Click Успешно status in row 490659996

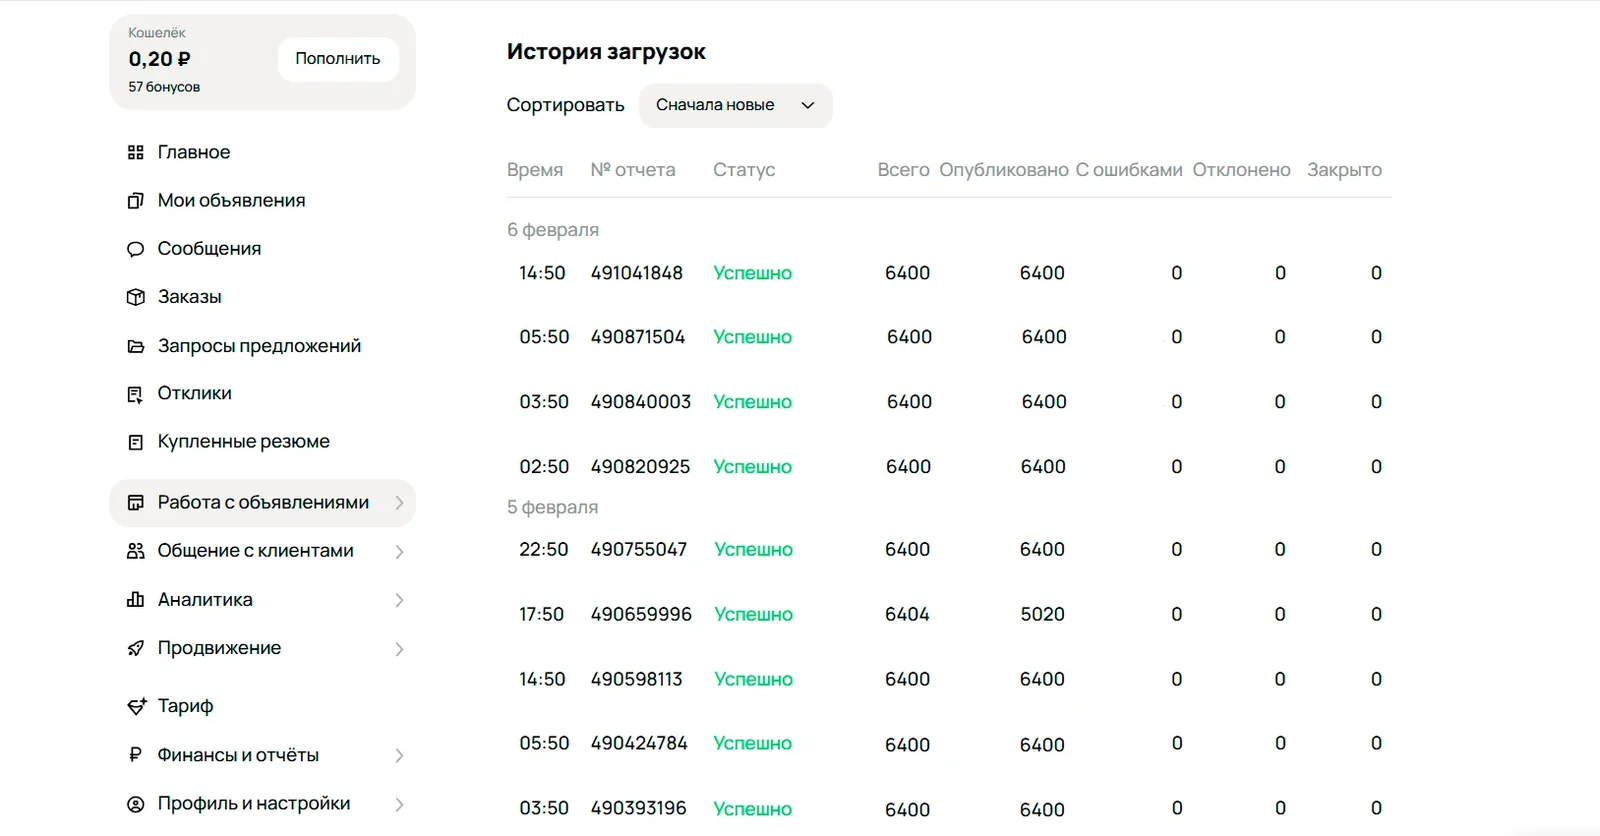coord(753,614)
